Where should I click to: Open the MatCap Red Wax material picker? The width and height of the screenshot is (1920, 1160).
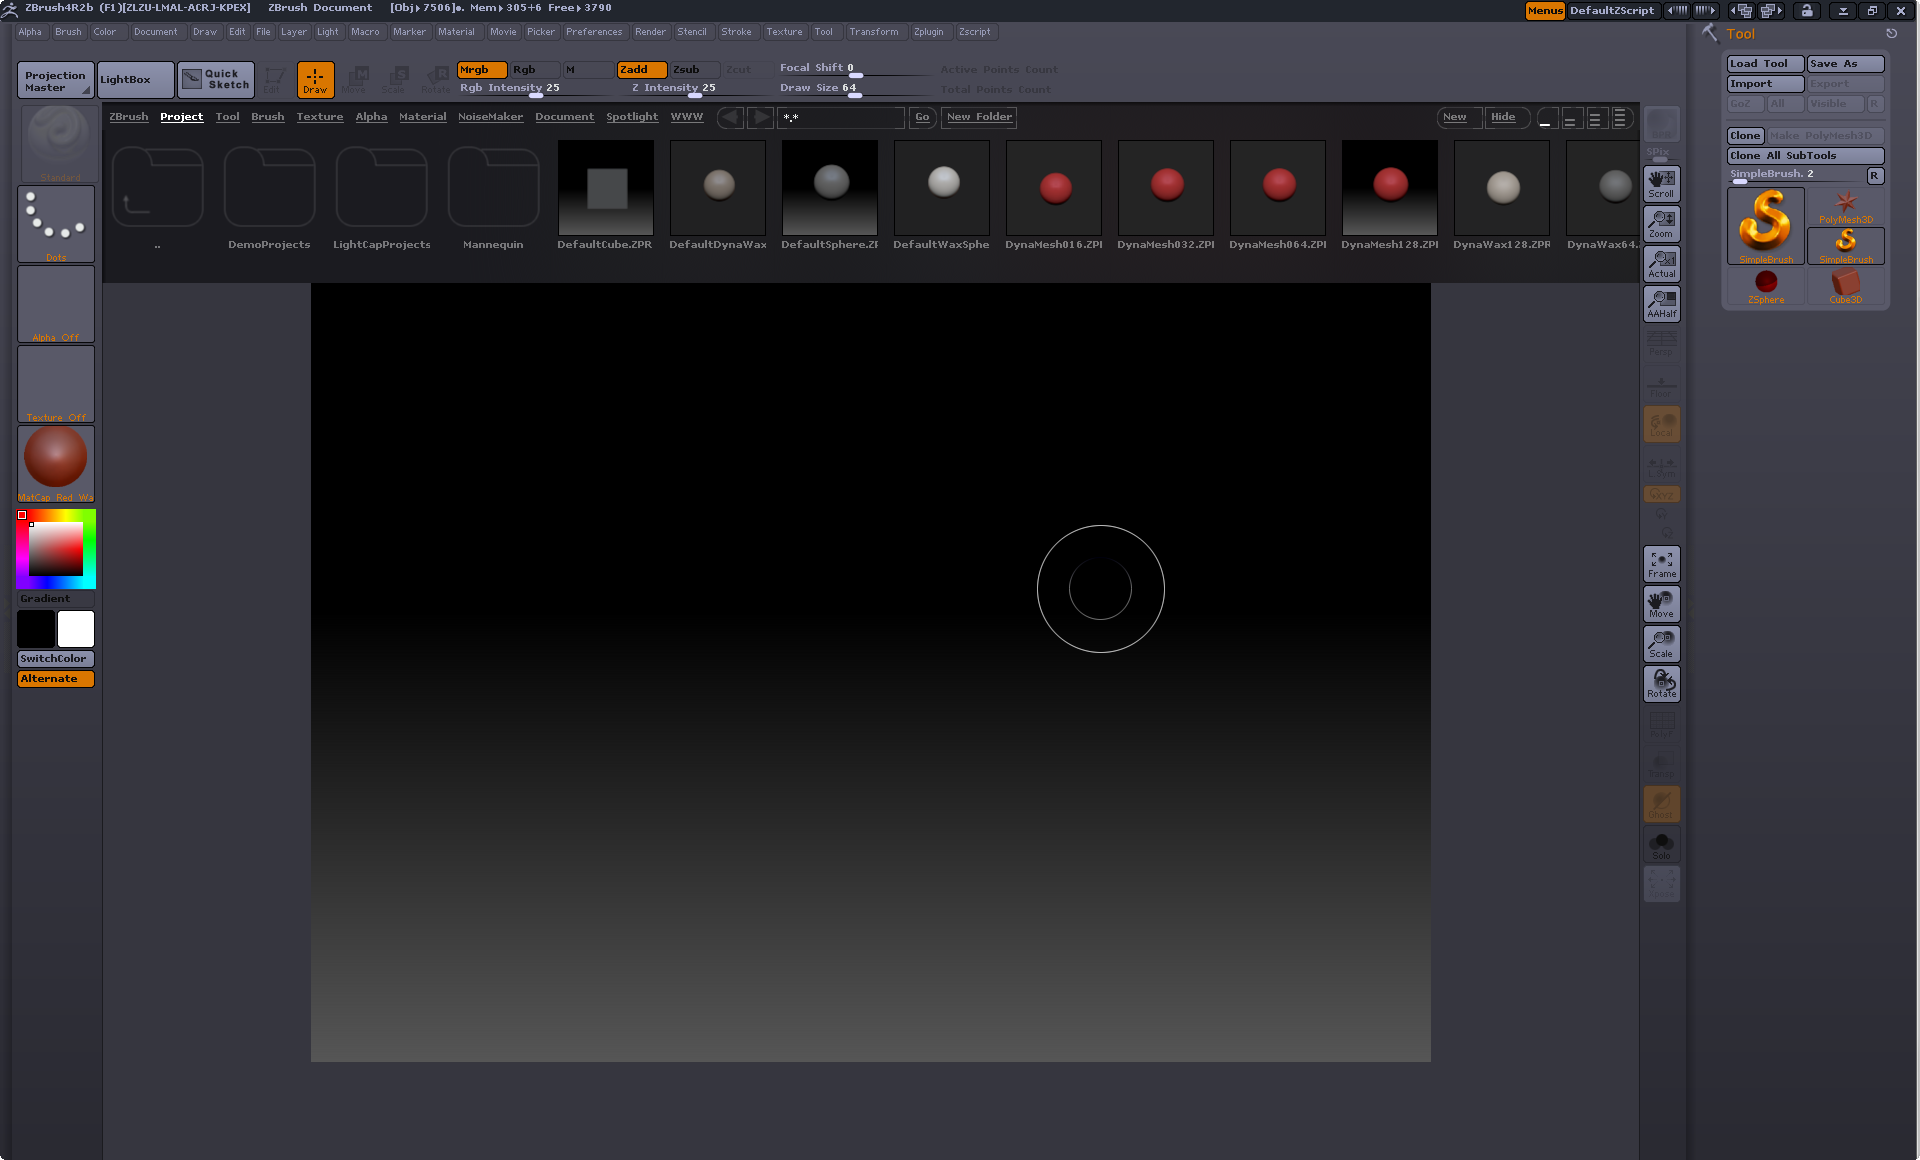pyautogui.click(x=56, y=461)
